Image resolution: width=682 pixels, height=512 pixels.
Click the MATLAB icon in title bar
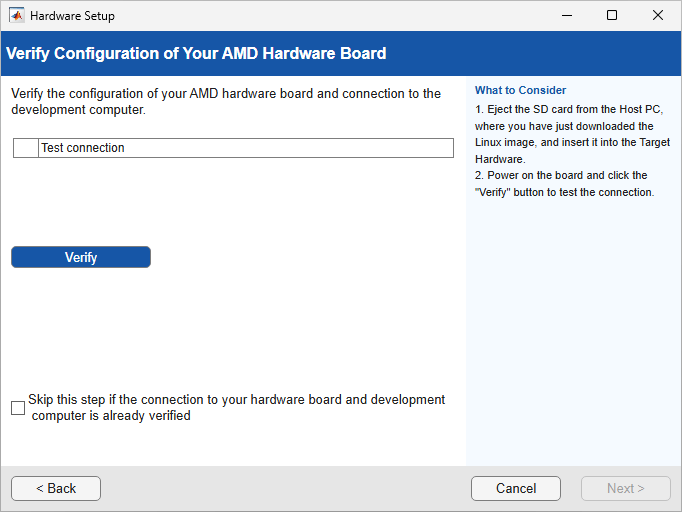[x=17, y=16]
